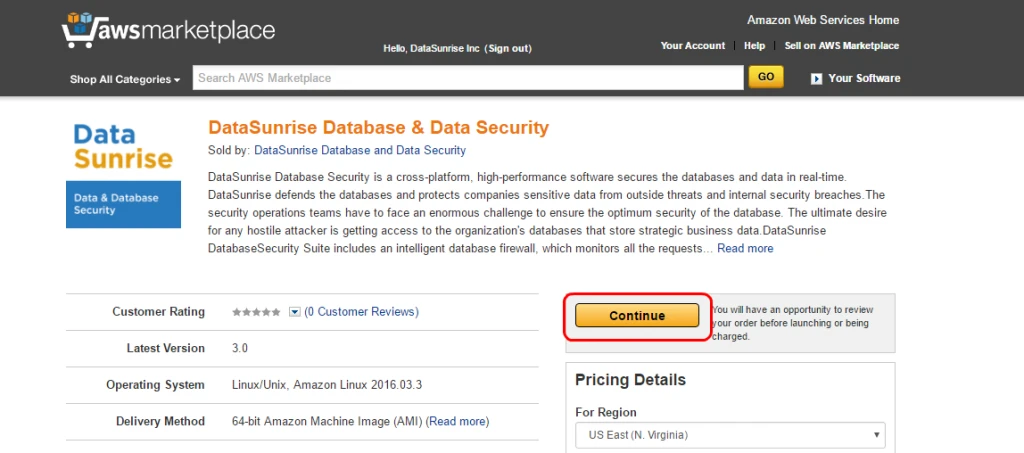Open the Help menu item
This screenshot has height=453, width=1024.
754,46
